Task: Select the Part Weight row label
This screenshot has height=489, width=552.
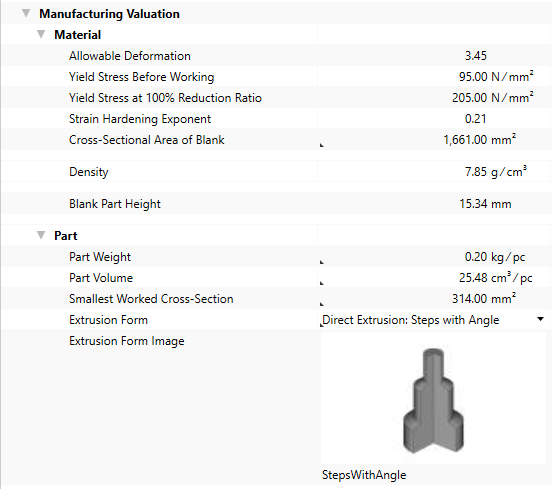Action: [x=100, y=257]
